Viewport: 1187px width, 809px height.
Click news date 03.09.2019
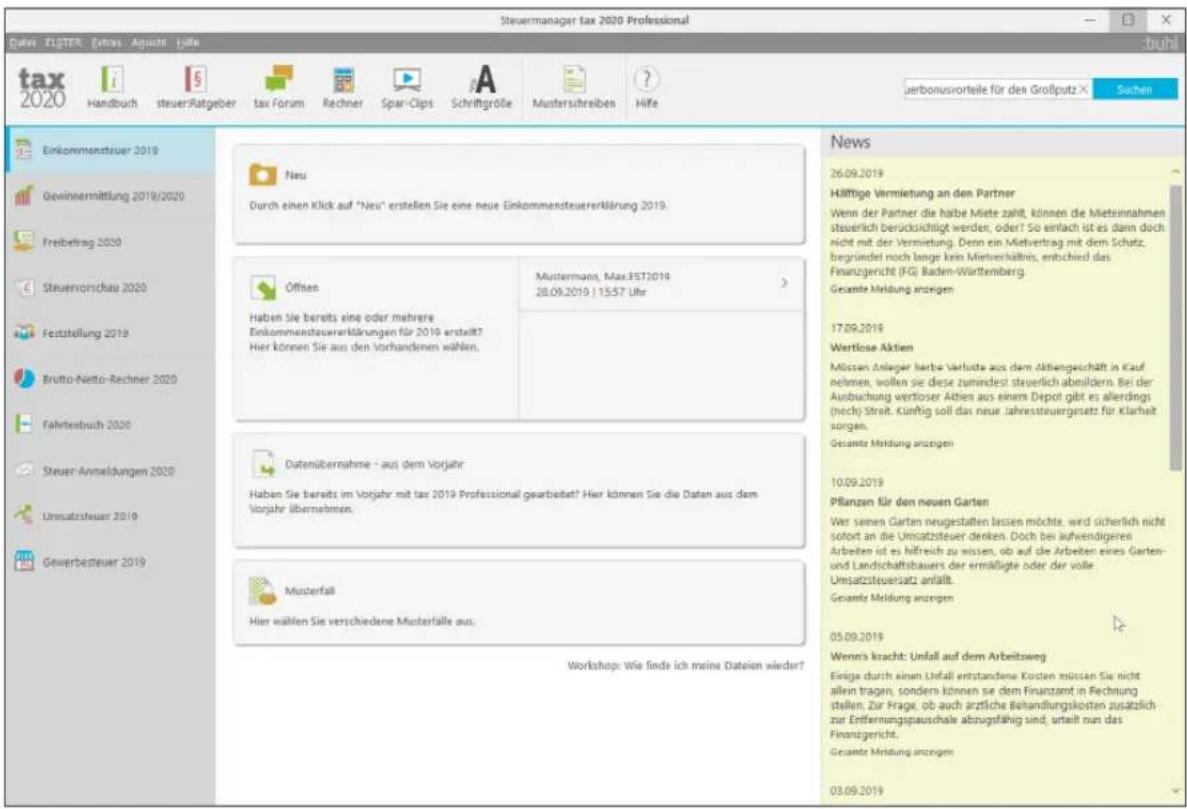point(856,791)
